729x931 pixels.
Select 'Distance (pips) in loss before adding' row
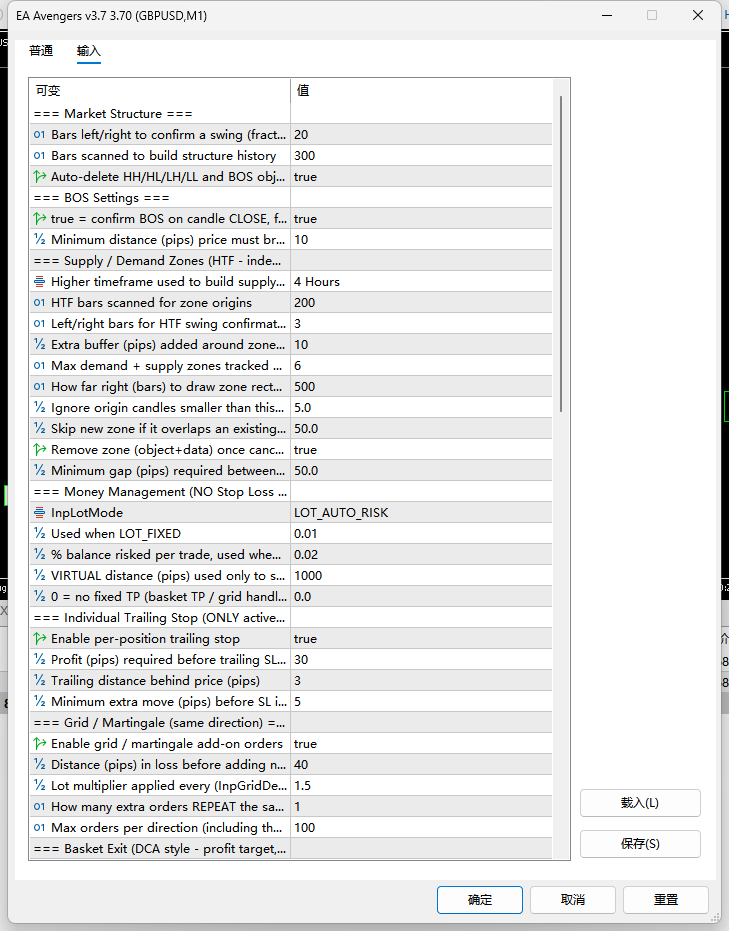(291, 765)
